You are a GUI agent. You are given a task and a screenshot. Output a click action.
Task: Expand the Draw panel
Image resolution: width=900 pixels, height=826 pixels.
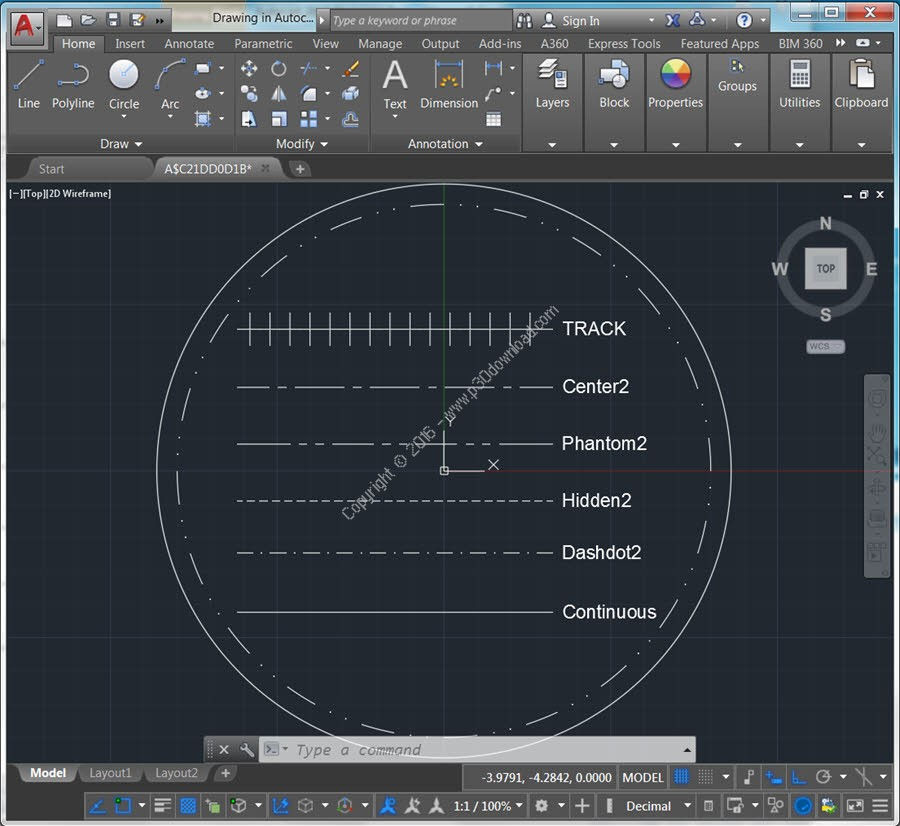coord(121,144)
